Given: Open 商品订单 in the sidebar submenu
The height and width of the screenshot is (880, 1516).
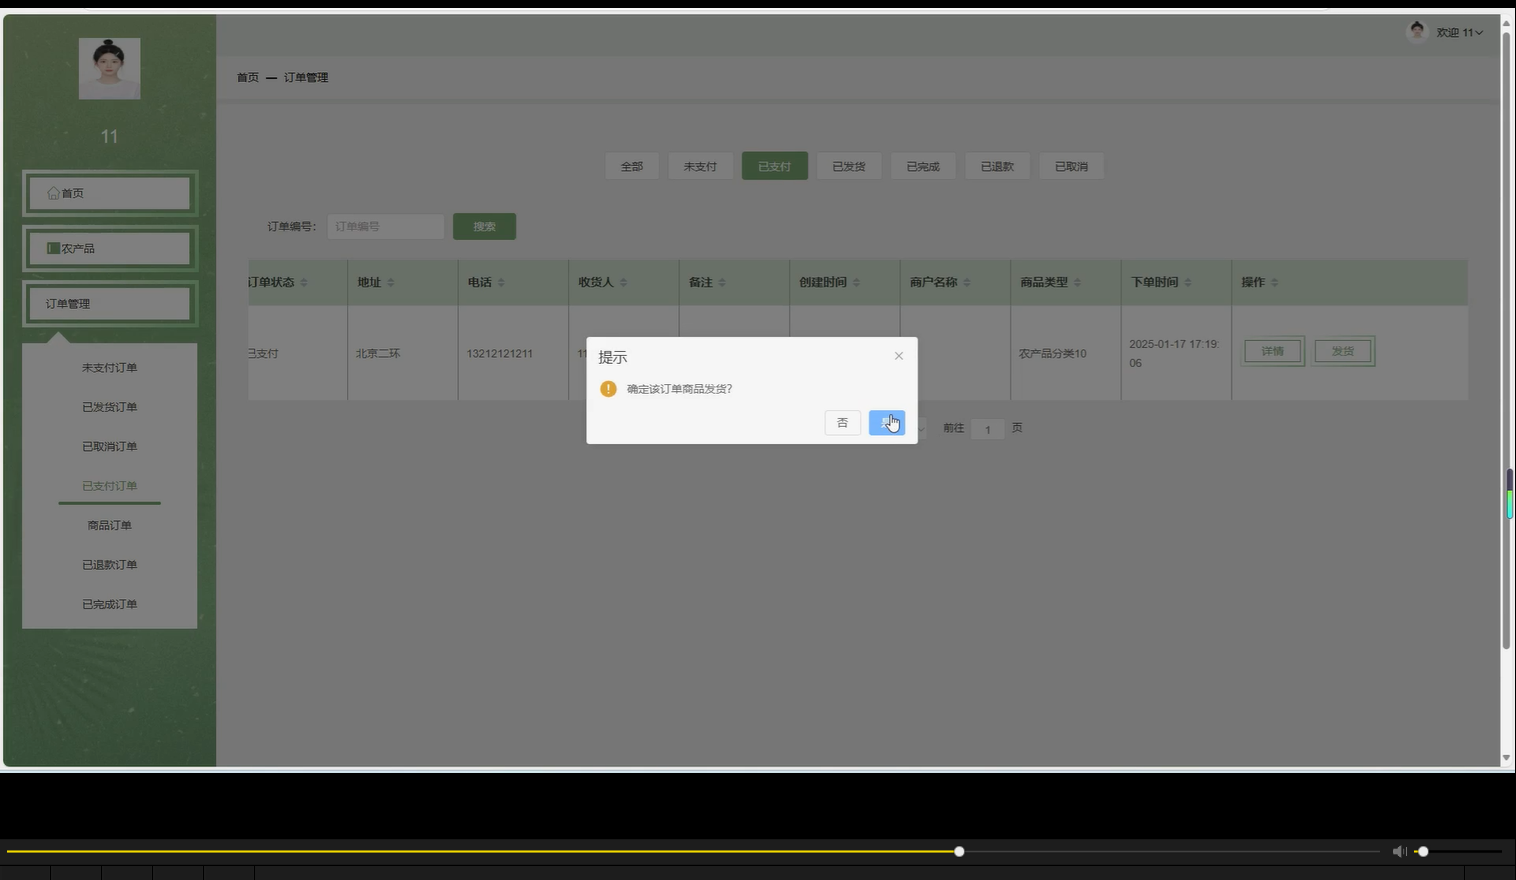Looking at the screenshot, I should click(110, 525).
